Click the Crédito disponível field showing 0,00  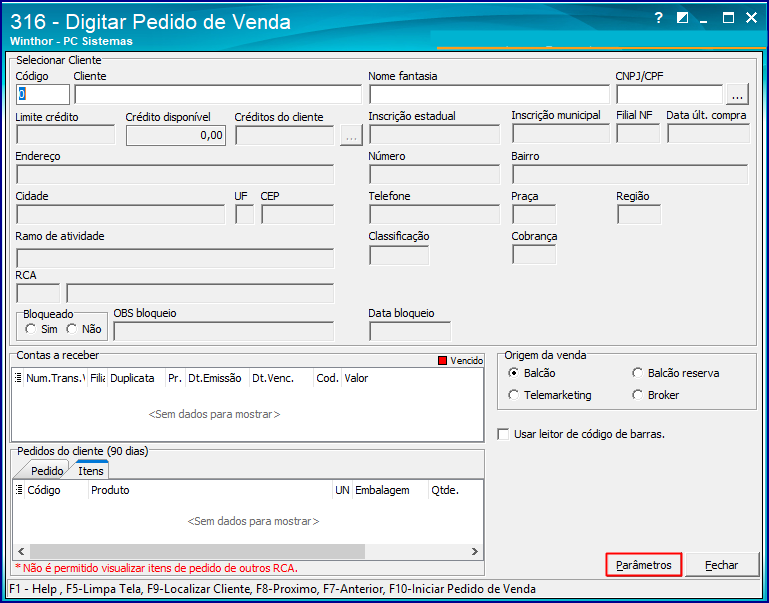pyautogui.click(x=176, y=135)
